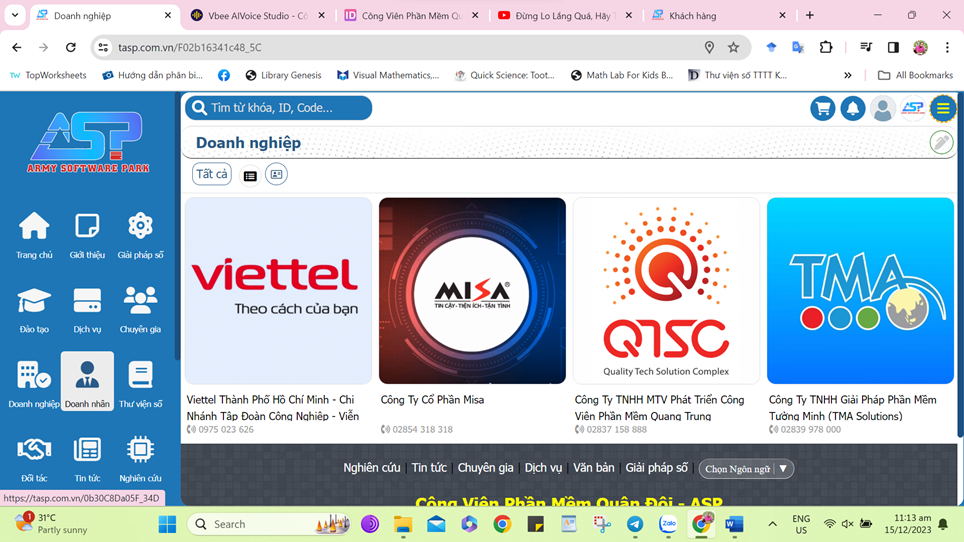
Task: Click the Tất cả filter button
Action: [x=211, y=174]
